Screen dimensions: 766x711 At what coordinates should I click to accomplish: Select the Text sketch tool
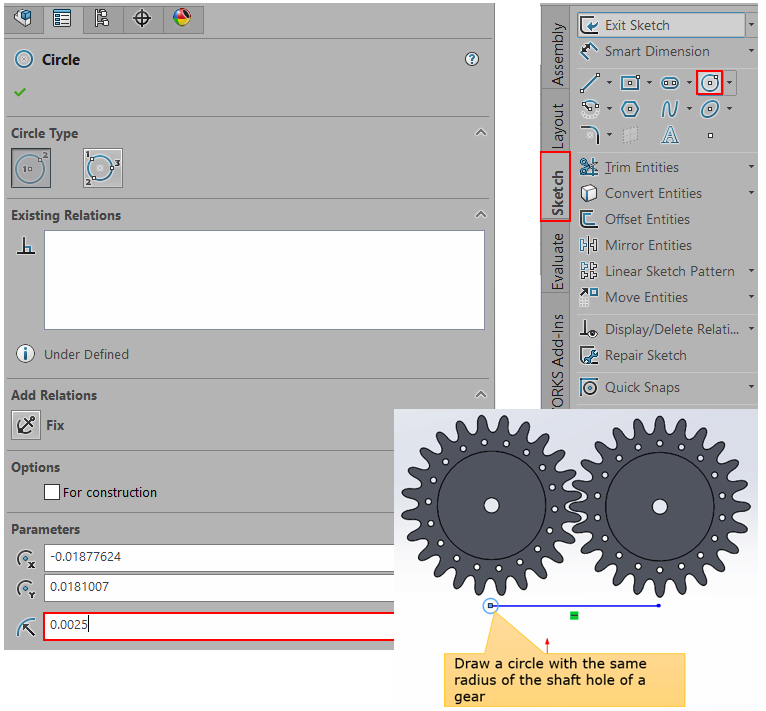tap(670, 135)
